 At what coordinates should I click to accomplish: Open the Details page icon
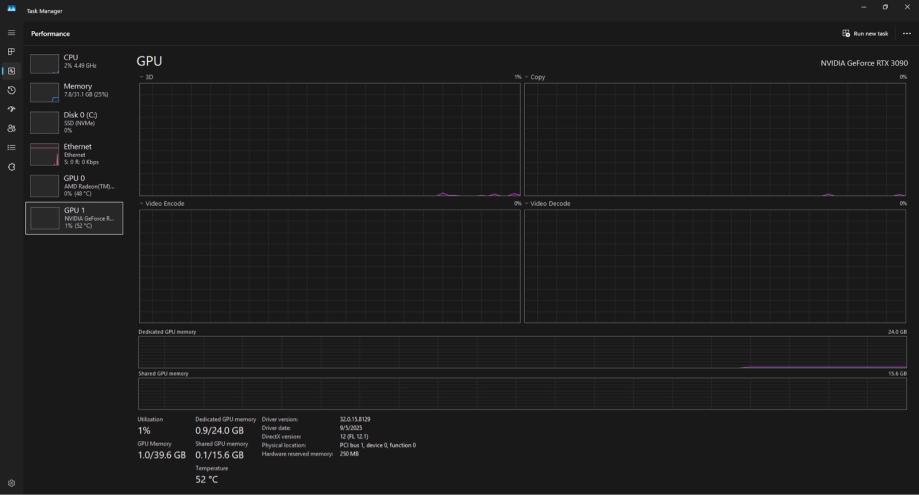(11, 148)
